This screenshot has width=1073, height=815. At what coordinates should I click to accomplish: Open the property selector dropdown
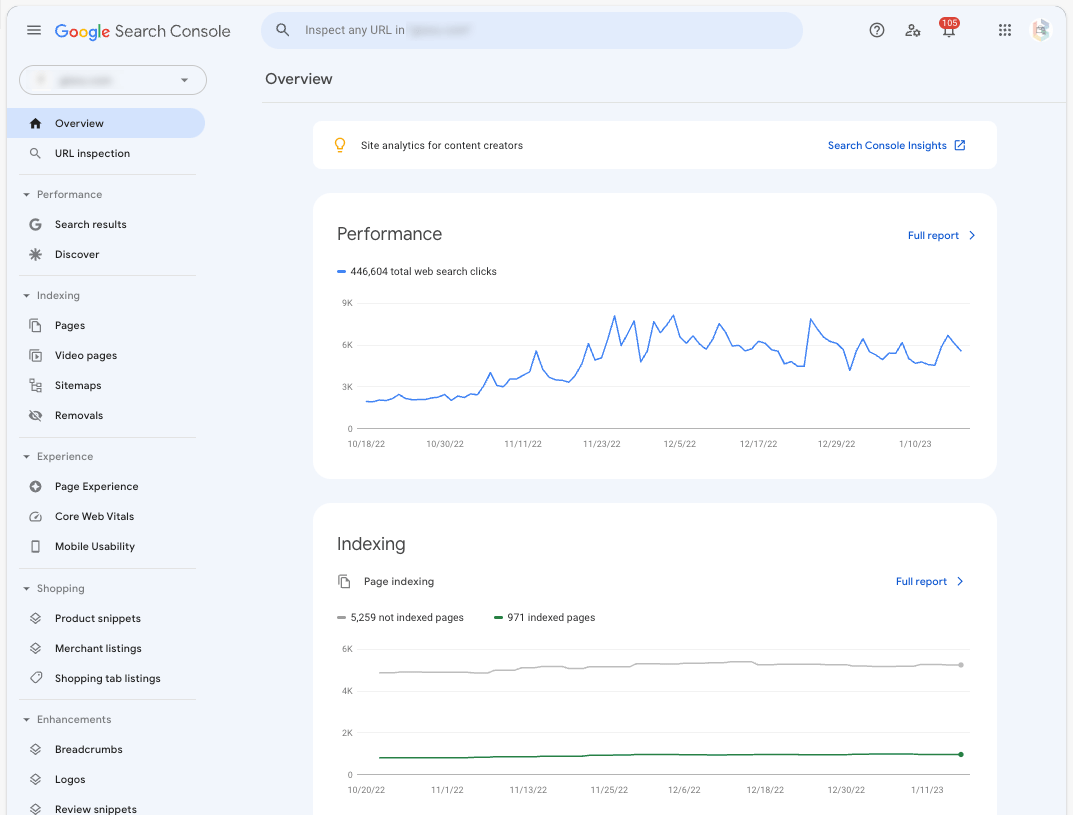click(112, 80)
